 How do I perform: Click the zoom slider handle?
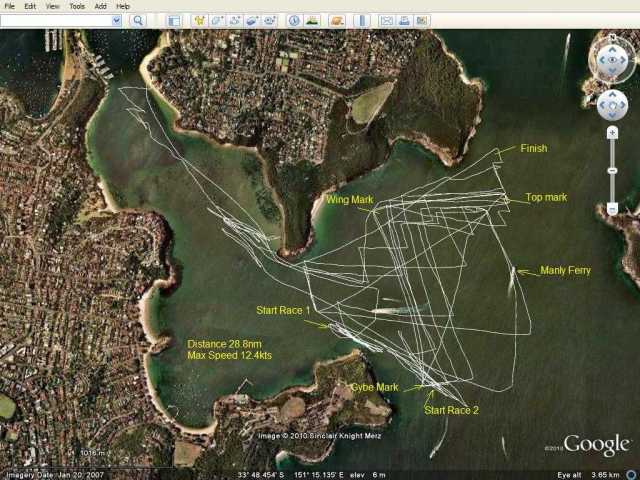612,171
